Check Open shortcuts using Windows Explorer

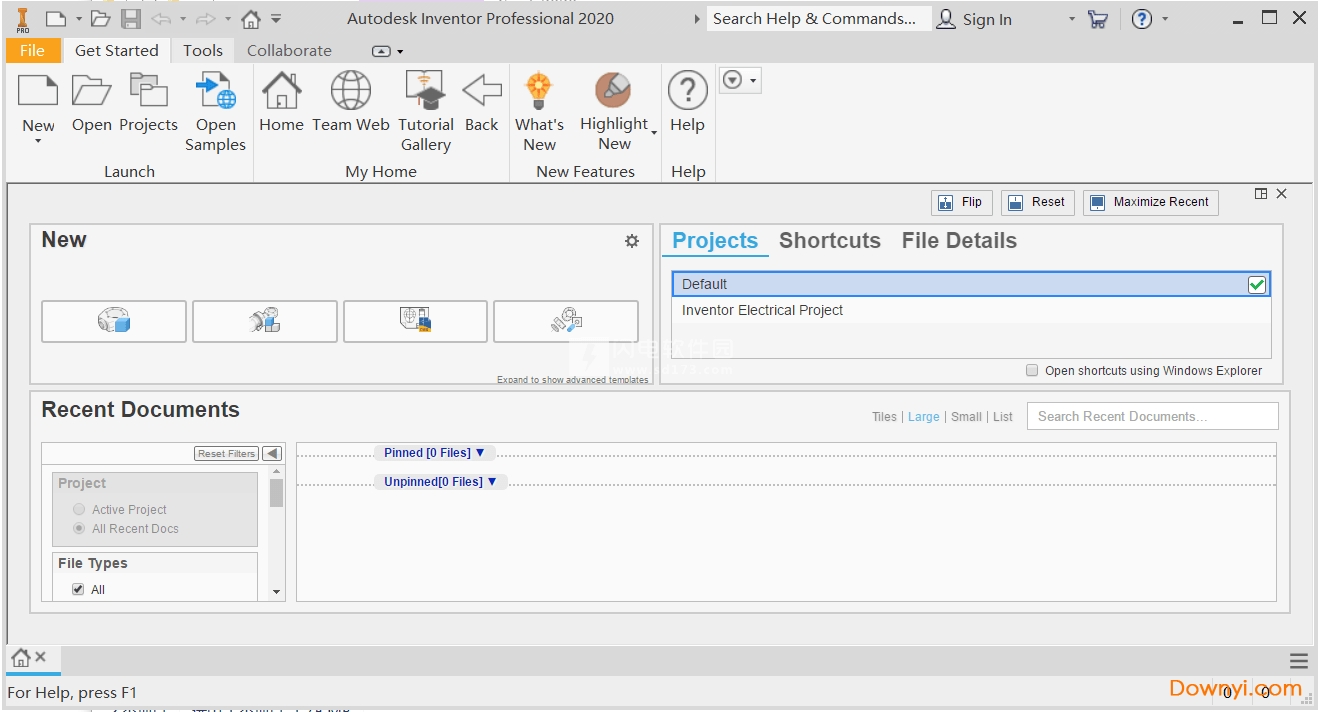1031,370
